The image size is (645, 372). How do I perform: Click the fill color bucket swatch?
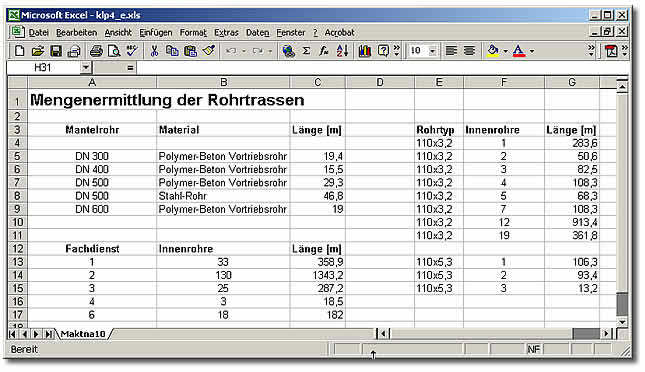click(x=493, y=51)
